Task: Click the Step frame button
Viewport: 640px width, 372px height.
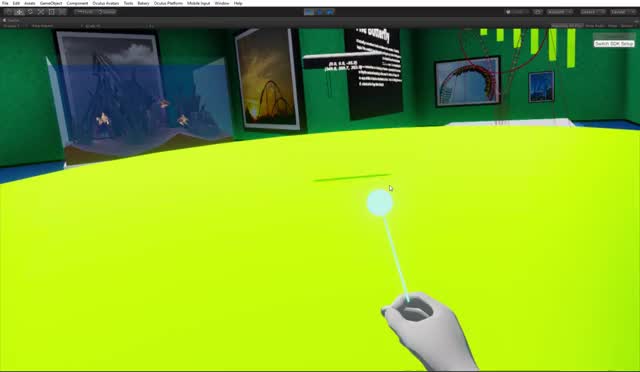Action: click(x=330, y=12)
